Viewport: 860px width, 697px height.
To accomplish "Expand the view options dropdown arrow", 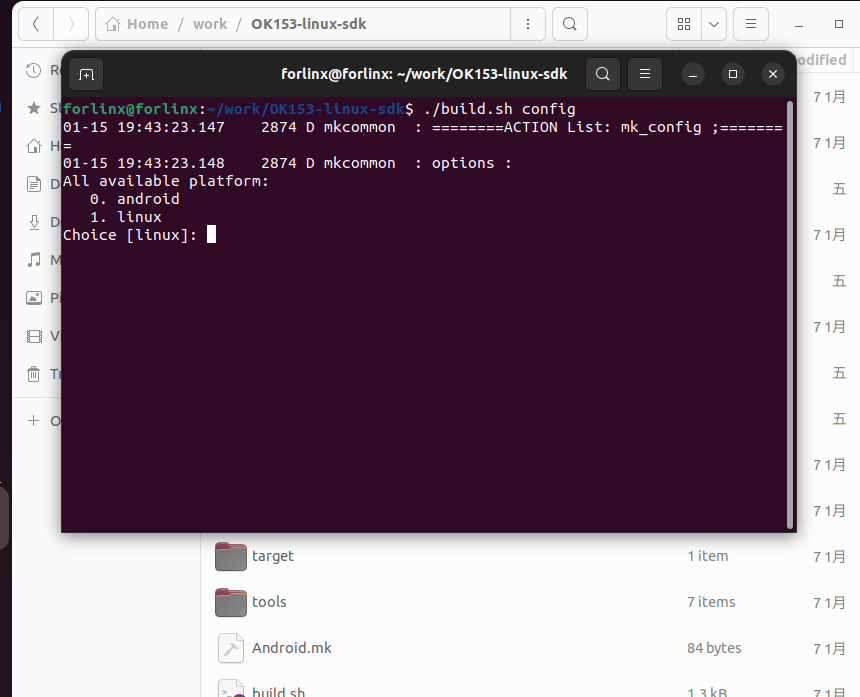I will tap(714, 24).
